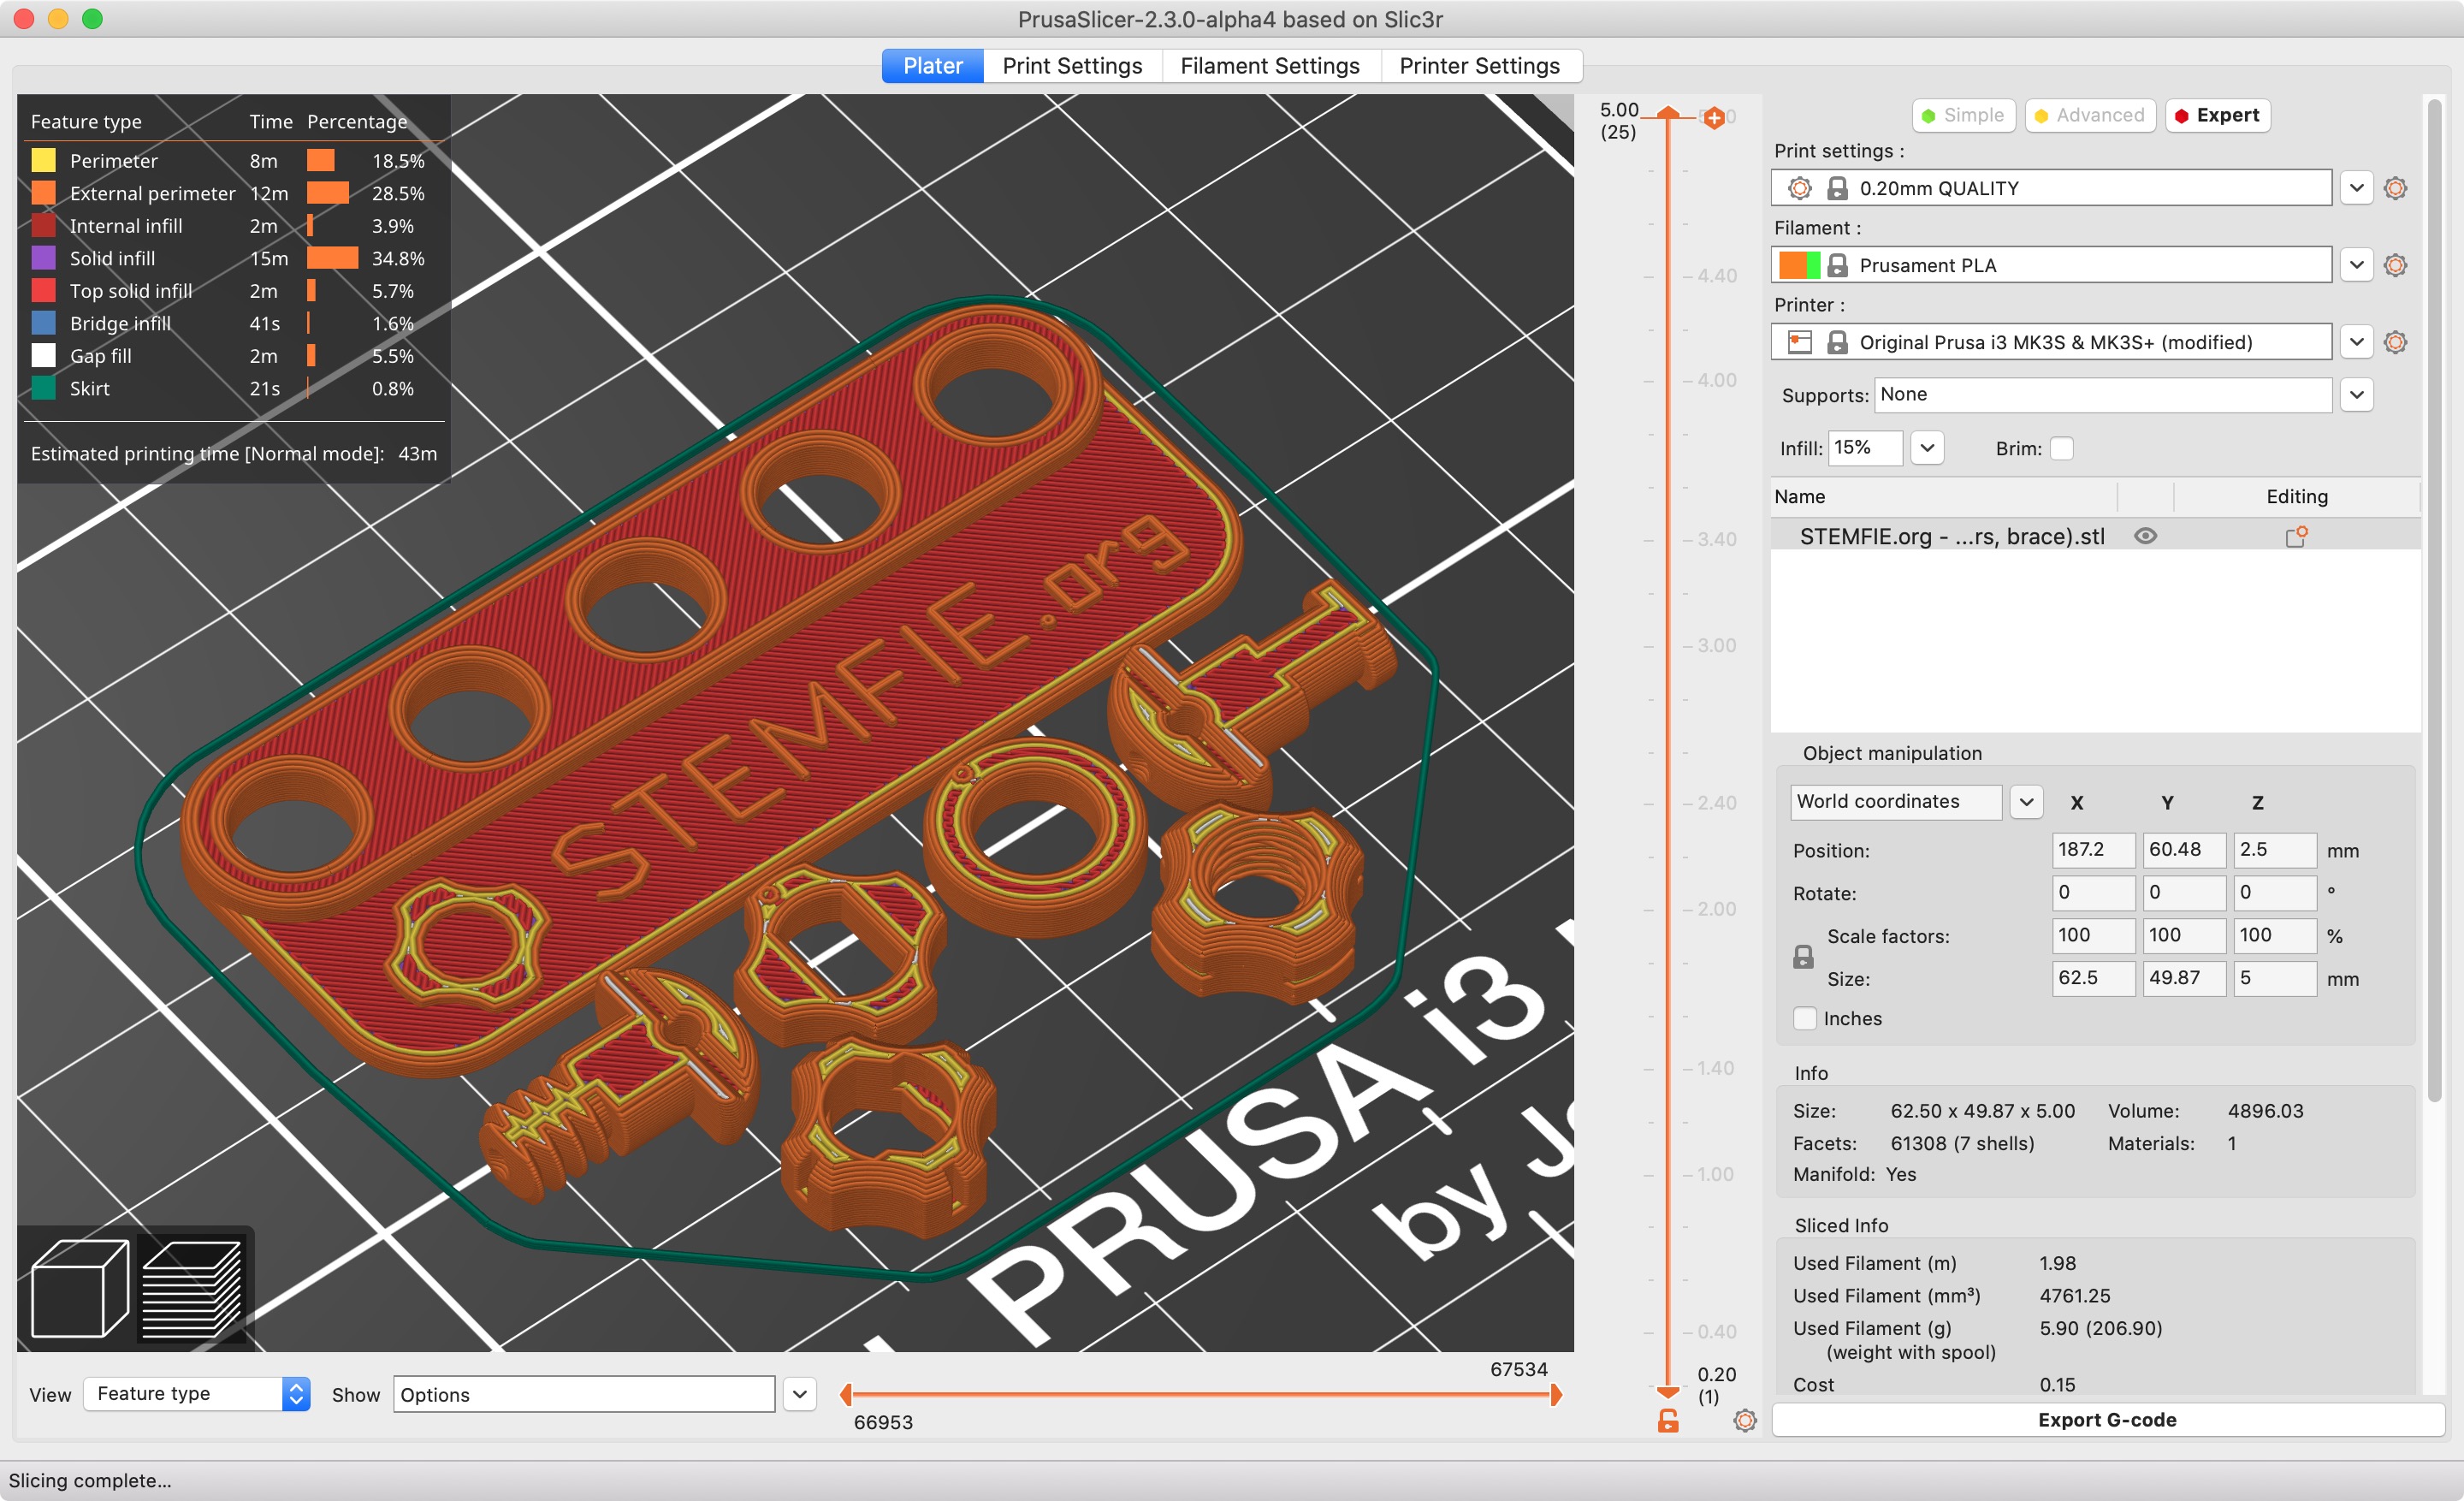Viewport: 2464px width, 1501px height.
Task: Toggle External perimeter legend item
Action: [152, 193]
